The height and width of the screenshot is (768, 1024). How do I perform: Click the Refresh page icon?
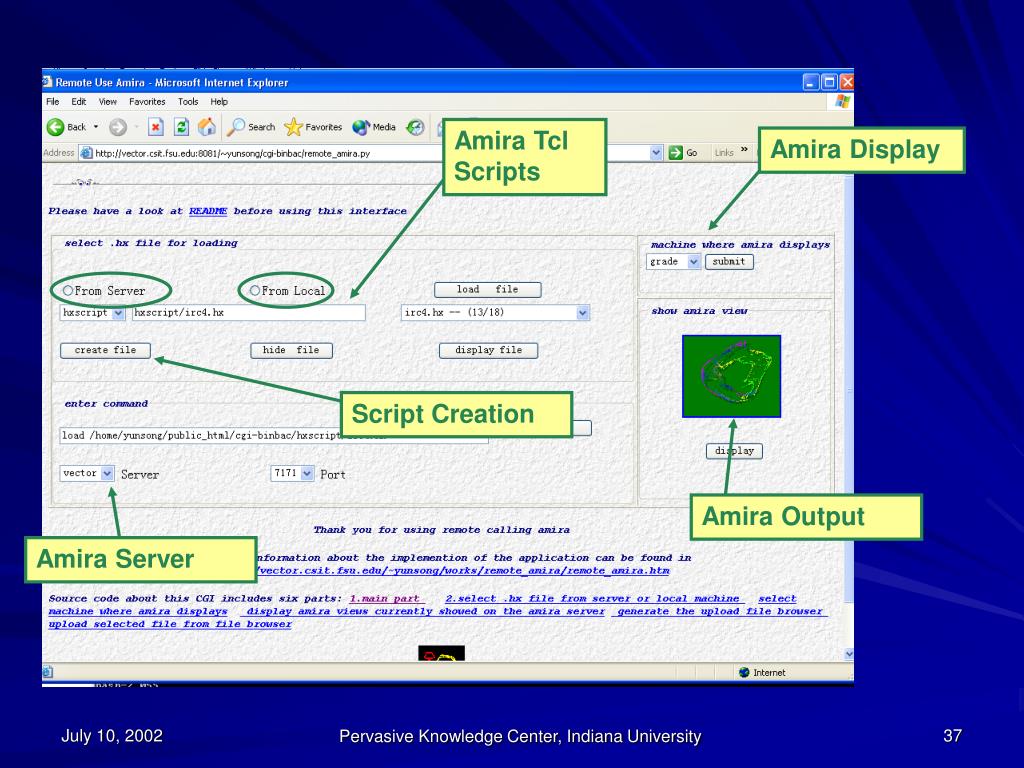coord(182,127)
